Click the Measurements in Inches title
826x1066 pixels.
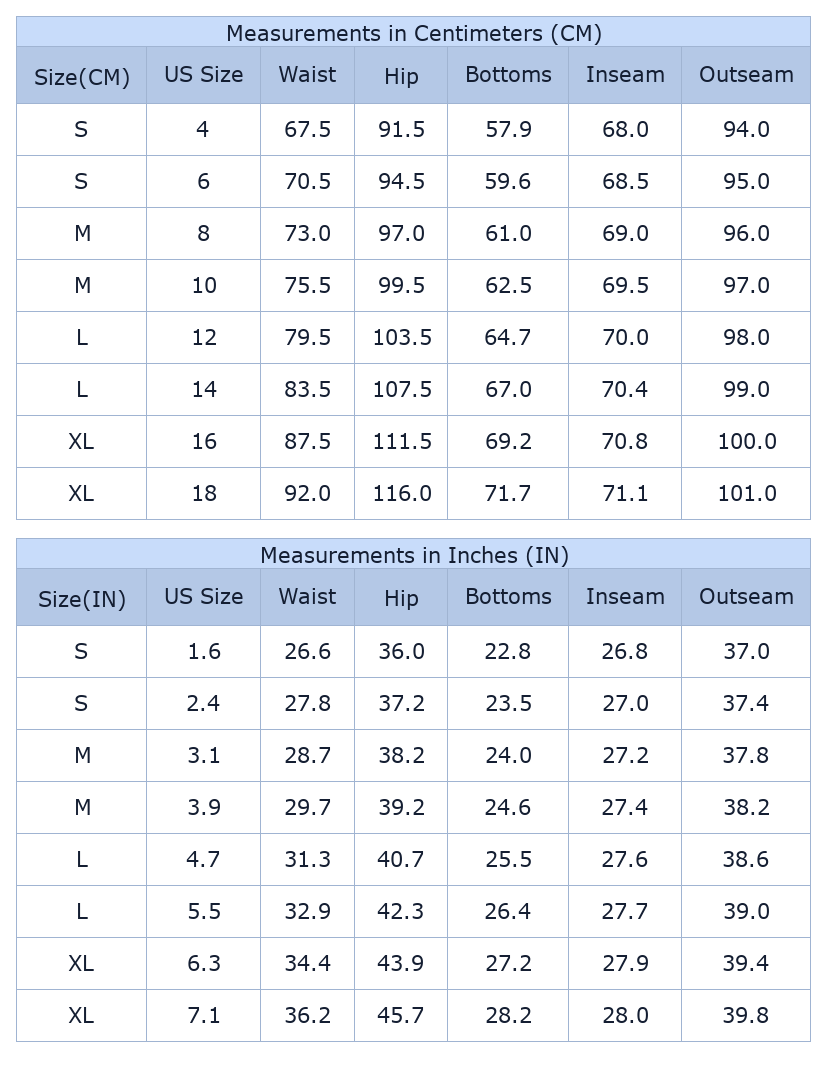tap(413, 555)
